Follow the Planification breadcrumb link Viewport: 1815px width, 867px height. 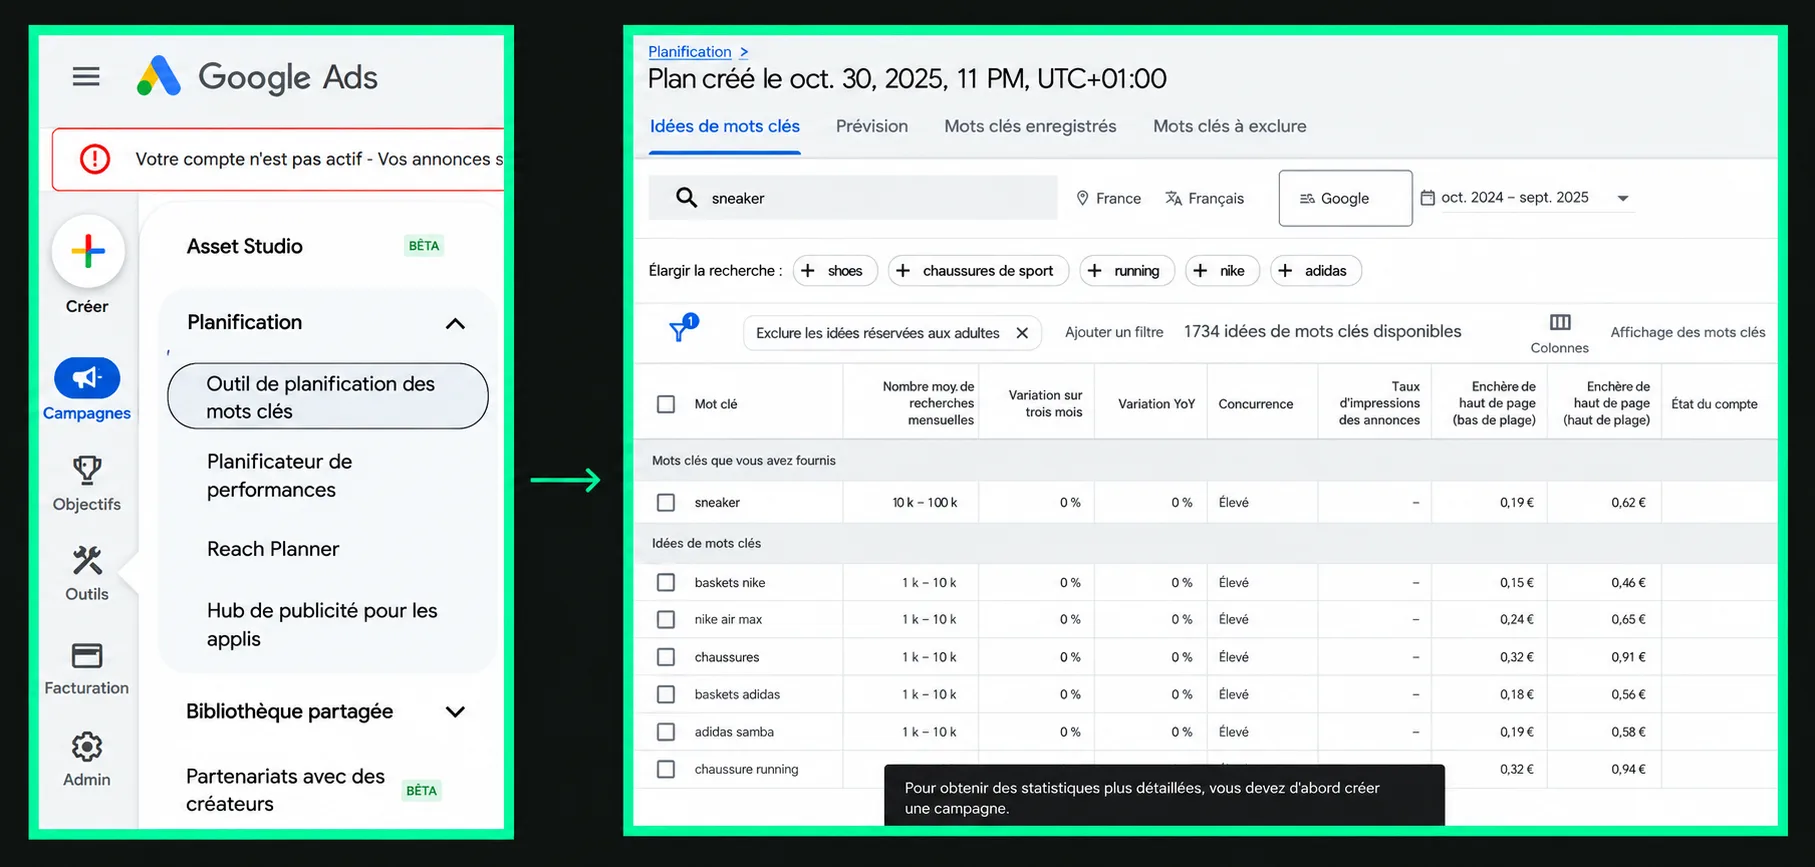(690, 52)
